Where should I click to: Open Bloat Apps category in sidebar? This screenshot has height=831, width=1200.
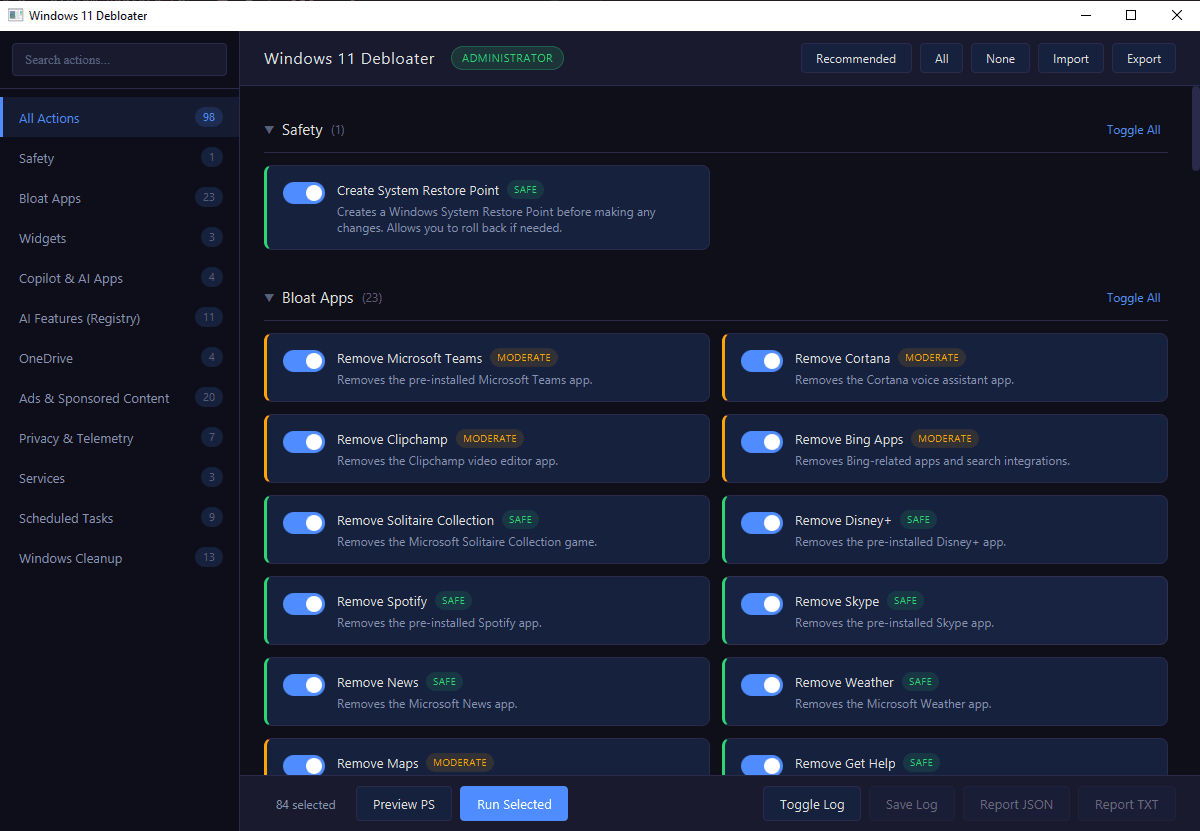pos(120,198)
